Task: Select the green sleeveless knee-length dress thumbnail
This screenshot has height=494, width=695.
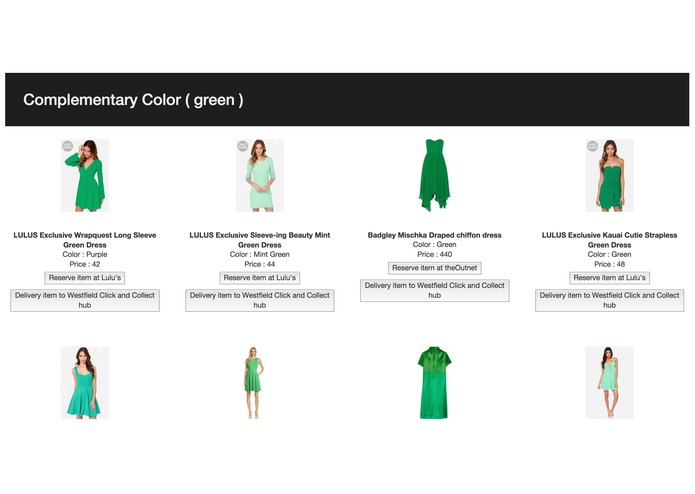Action: click(x=254, y=383)
